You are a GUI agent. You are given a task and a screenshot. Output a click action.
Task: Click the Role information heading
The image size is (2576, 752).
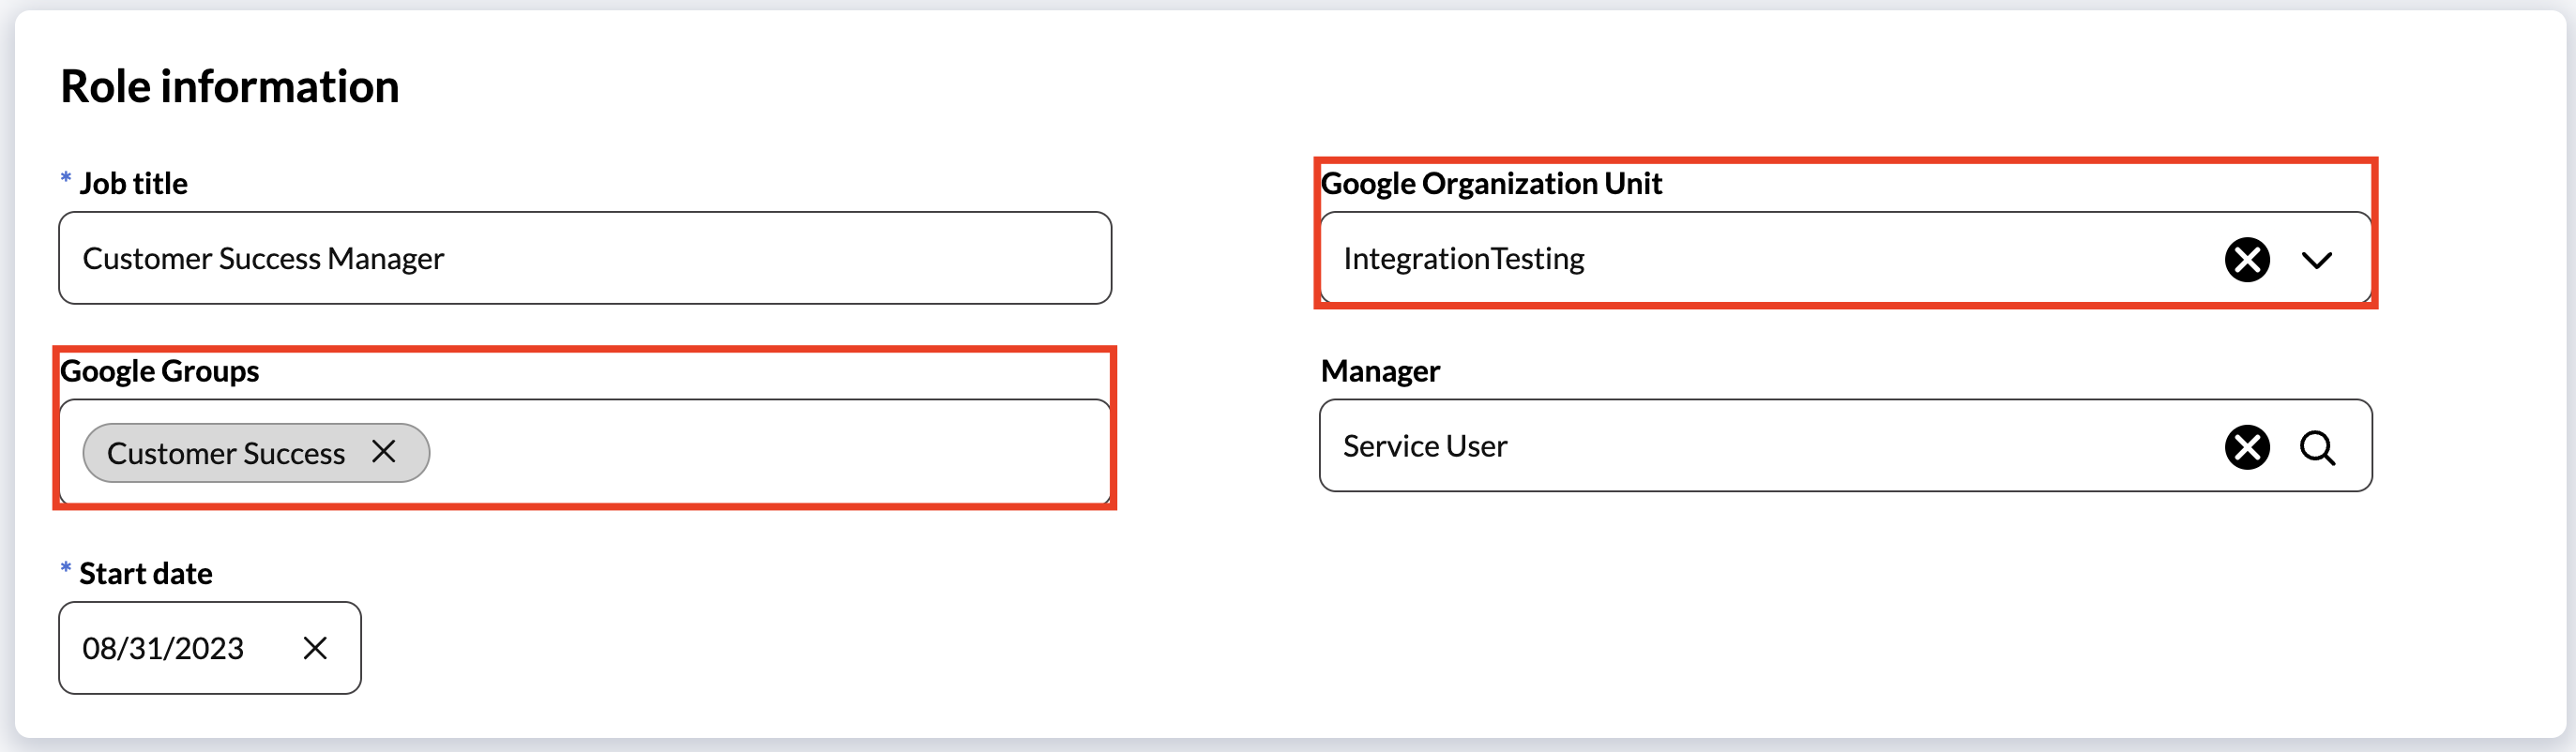[230, 87]
